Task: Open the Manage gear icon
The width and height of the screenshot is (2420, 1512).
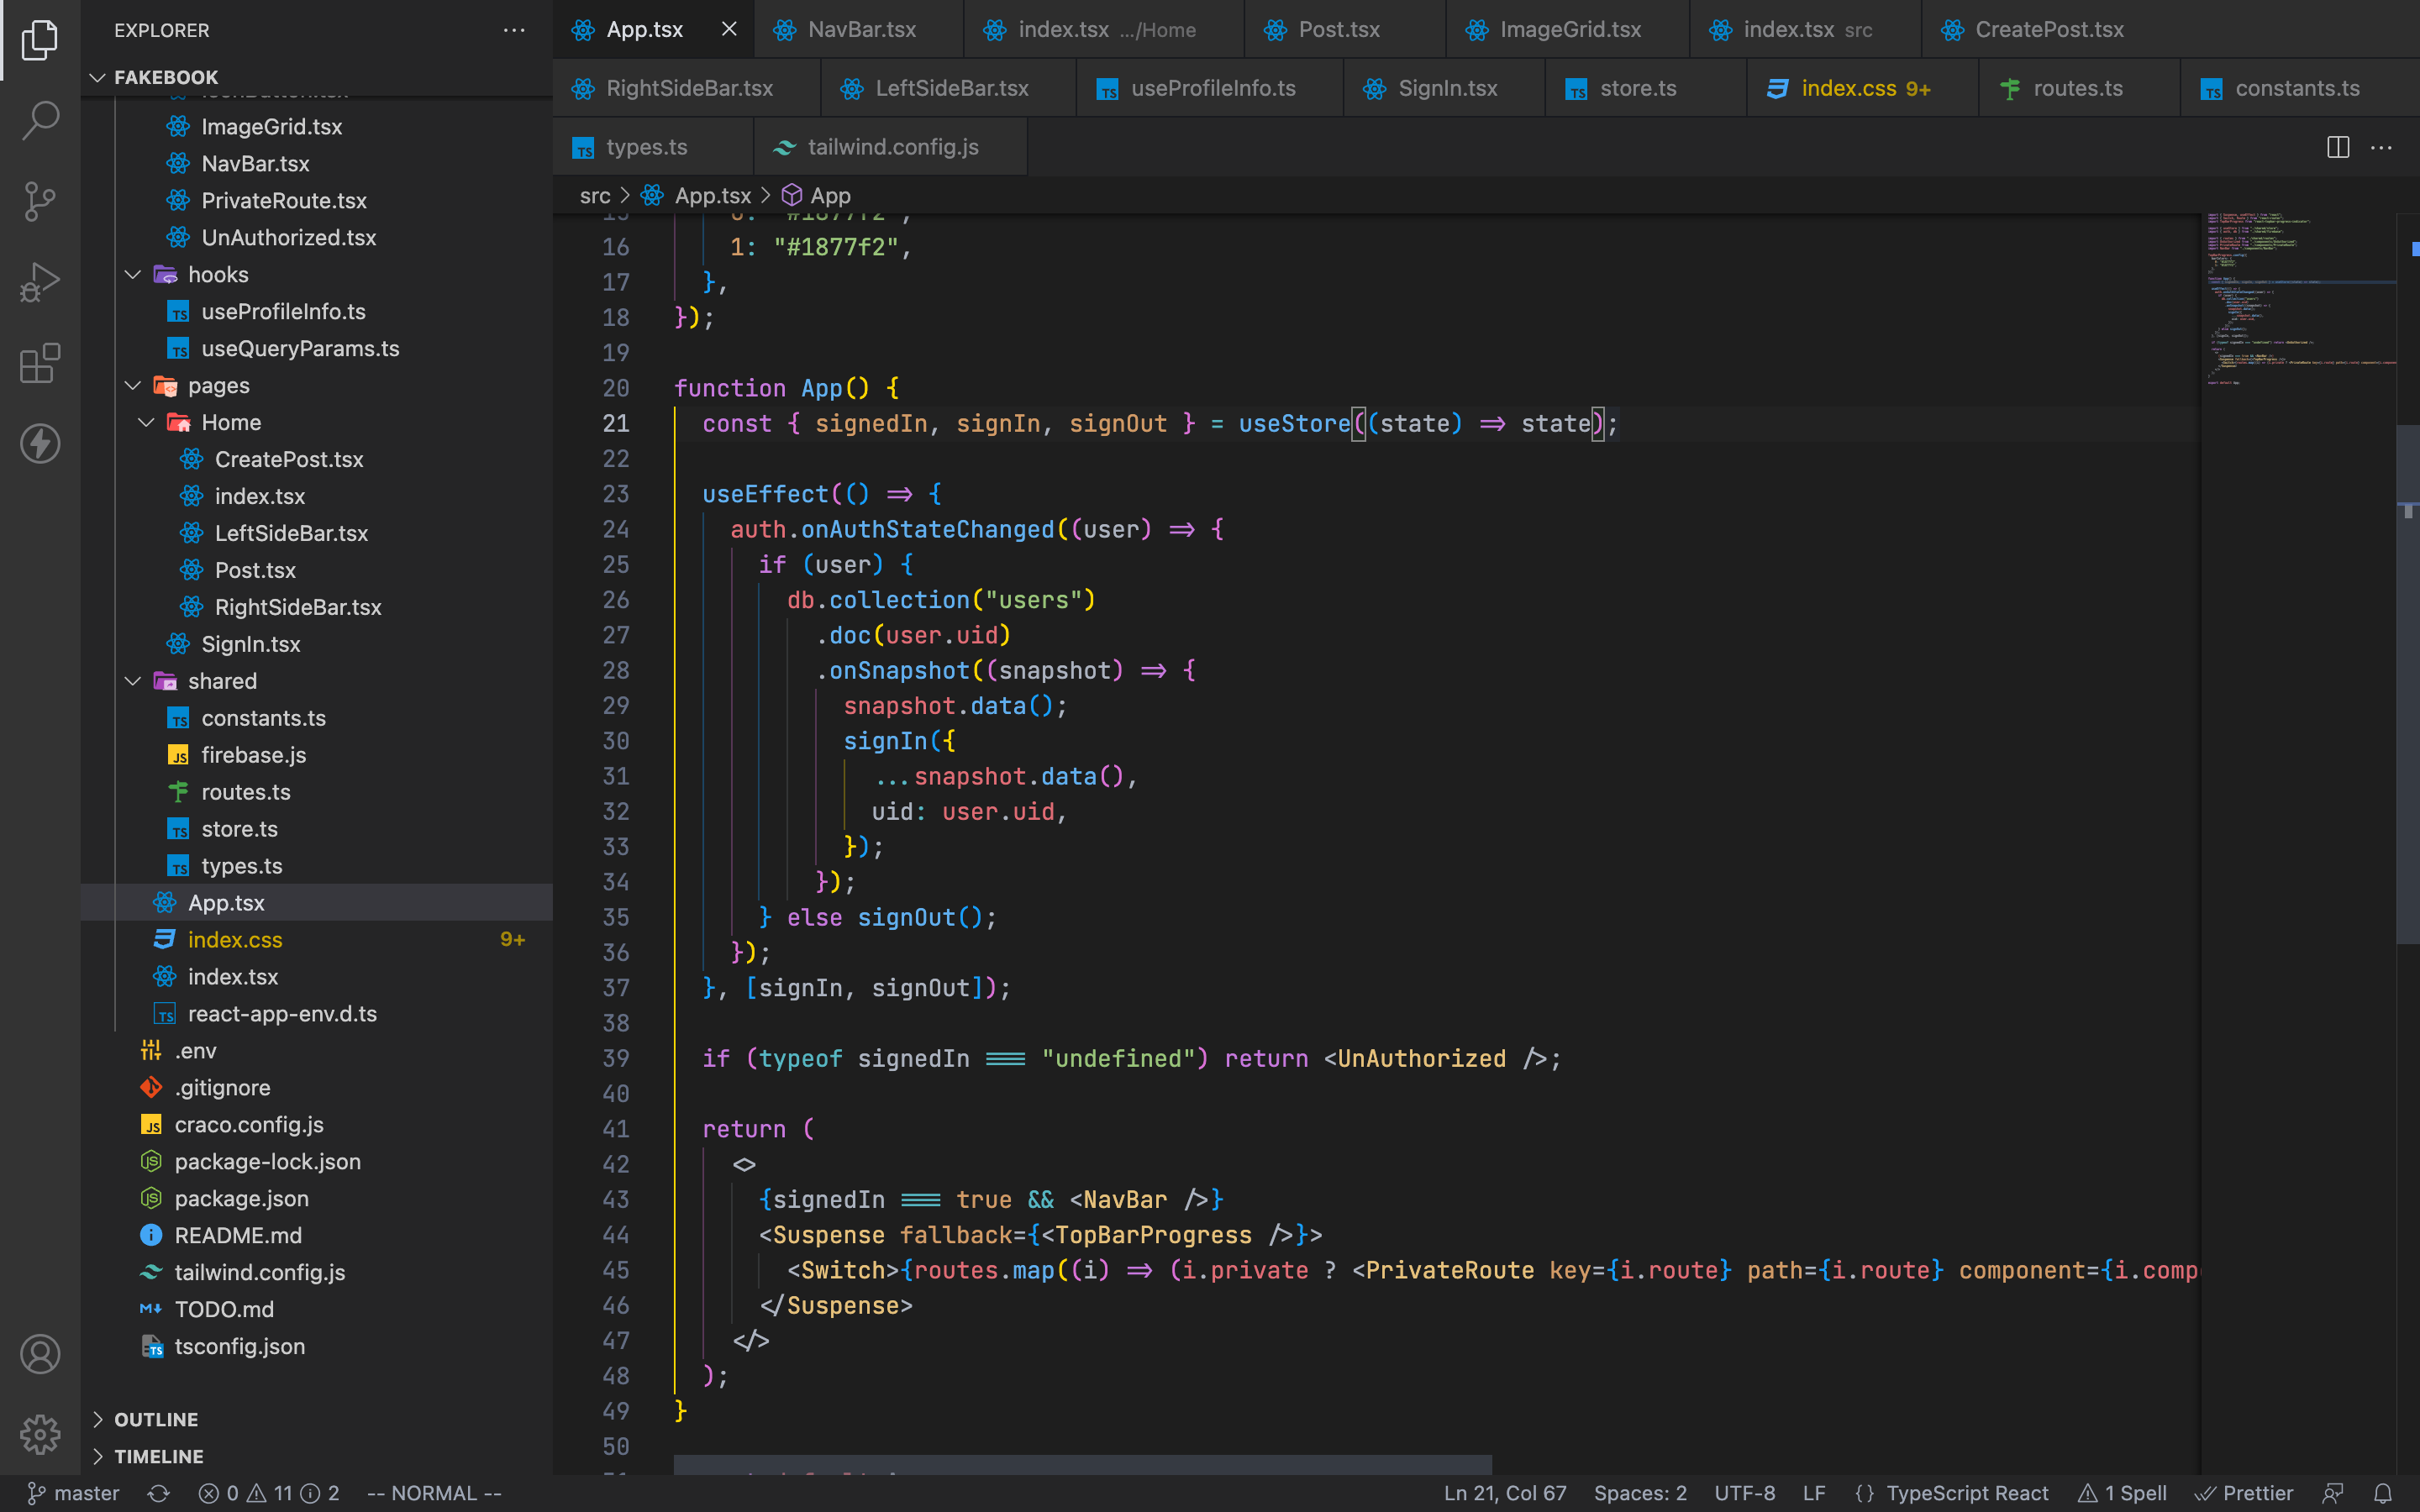Action: point(40,1434)
